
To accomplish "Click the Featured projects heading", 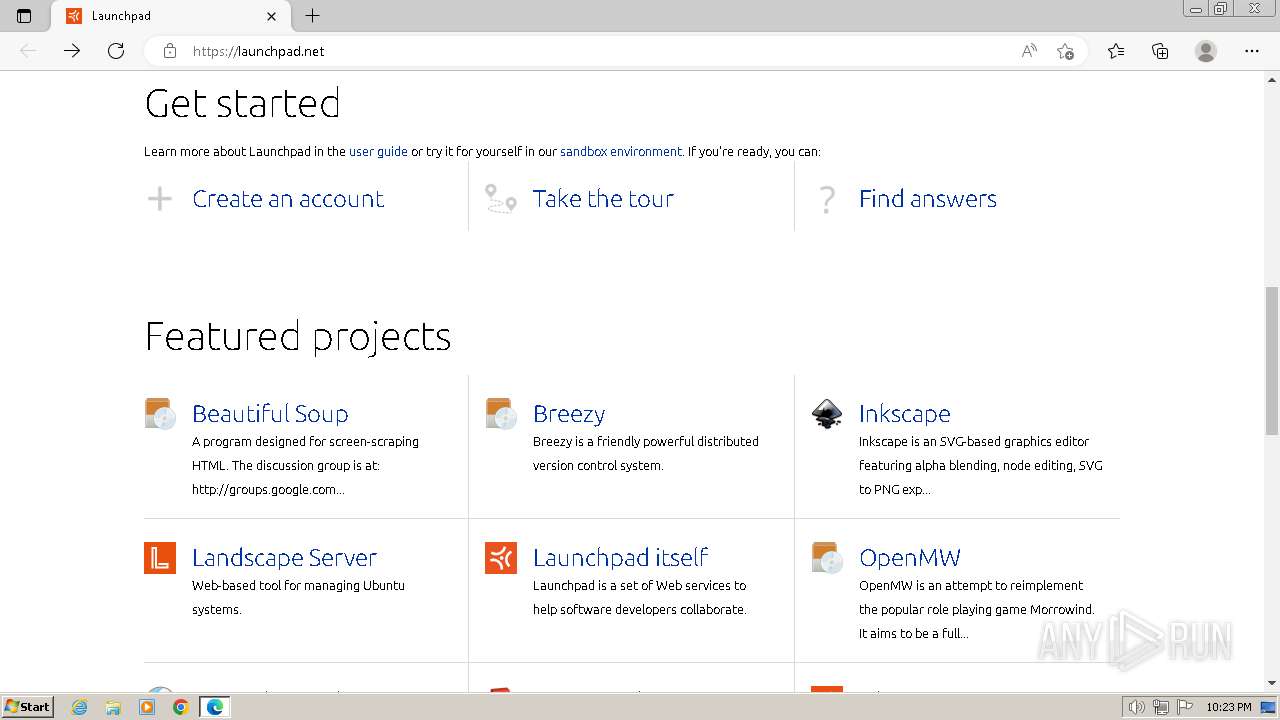I will [x=298, y=337].
